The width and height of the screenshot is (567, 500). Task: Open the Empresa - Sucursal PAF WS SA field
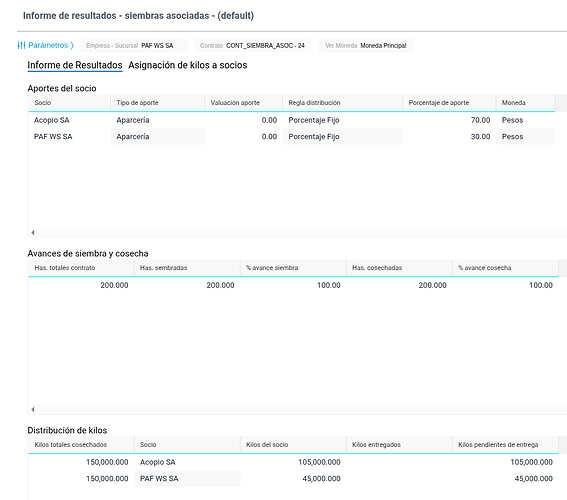133,46
